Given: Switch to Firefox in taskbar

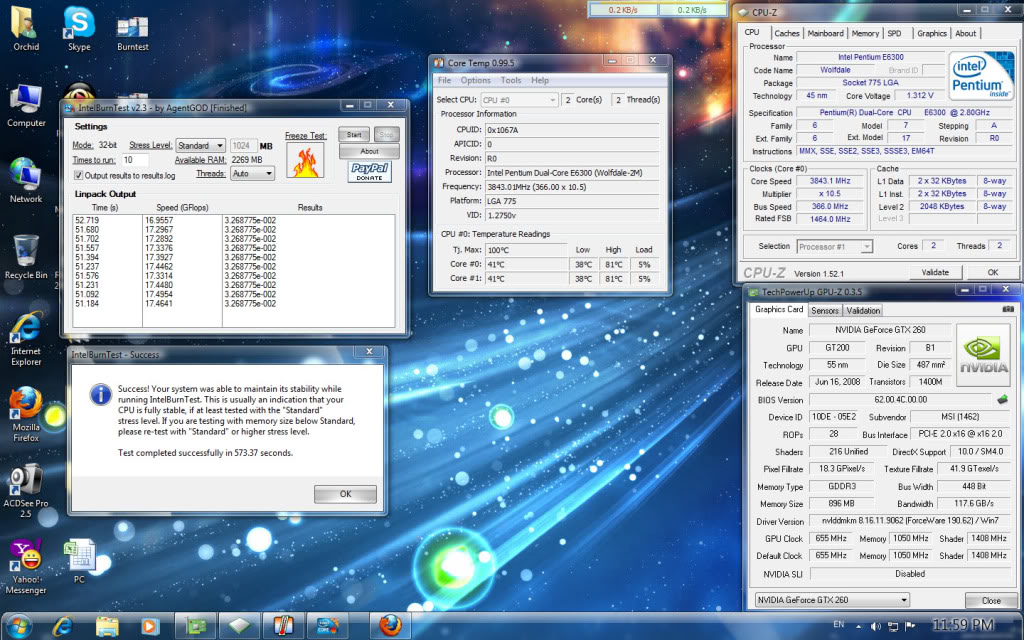Looking at the screenshot, I should (390, 626).
